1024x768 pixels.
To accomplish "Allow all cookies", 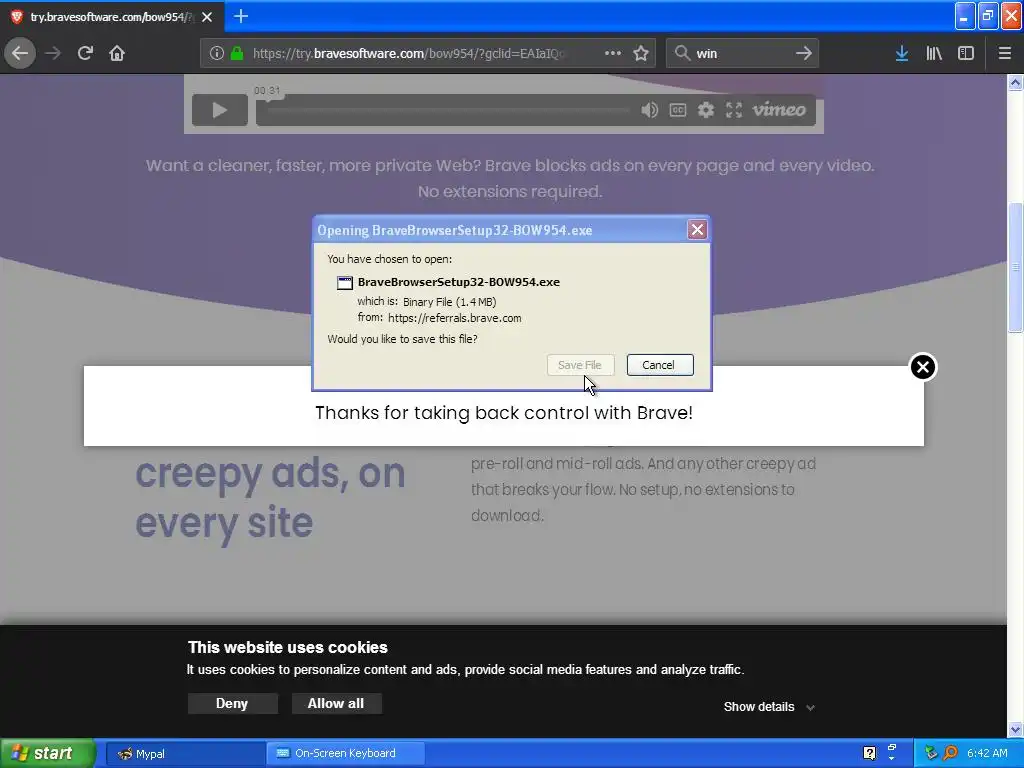I will click(336, 703).
